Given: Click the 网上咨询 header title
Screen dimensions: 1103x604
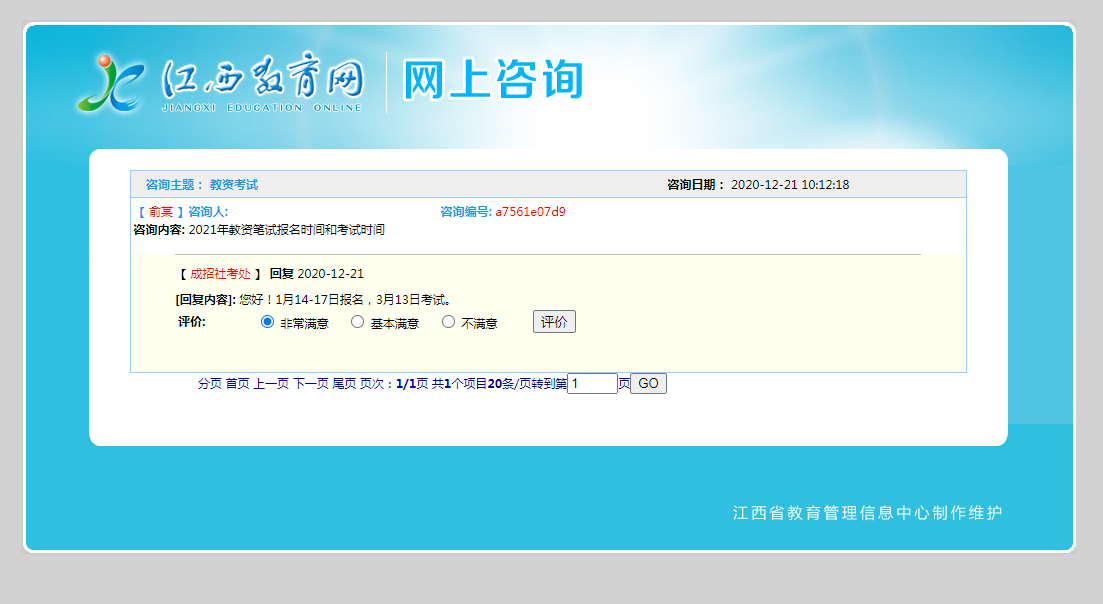Looking at the screenshot, I should pyautogui.click(x=493, y=79).
